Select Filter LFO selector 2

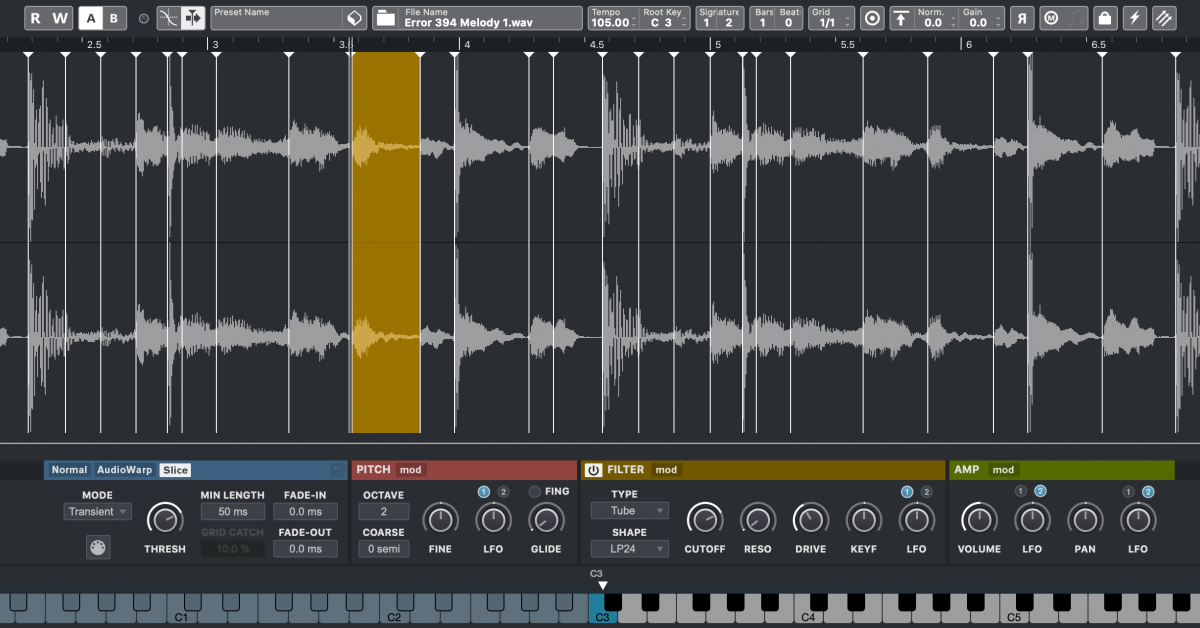pos(926,491)
